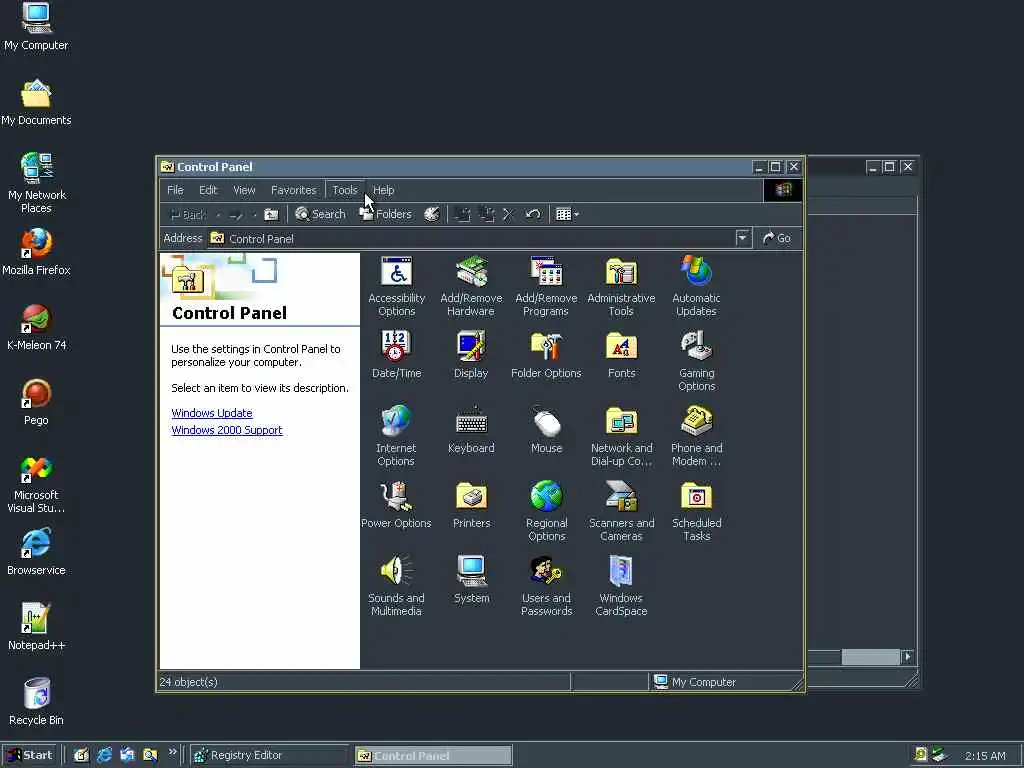
Task: Select the My Network Places icon
Action: (36, 183)
